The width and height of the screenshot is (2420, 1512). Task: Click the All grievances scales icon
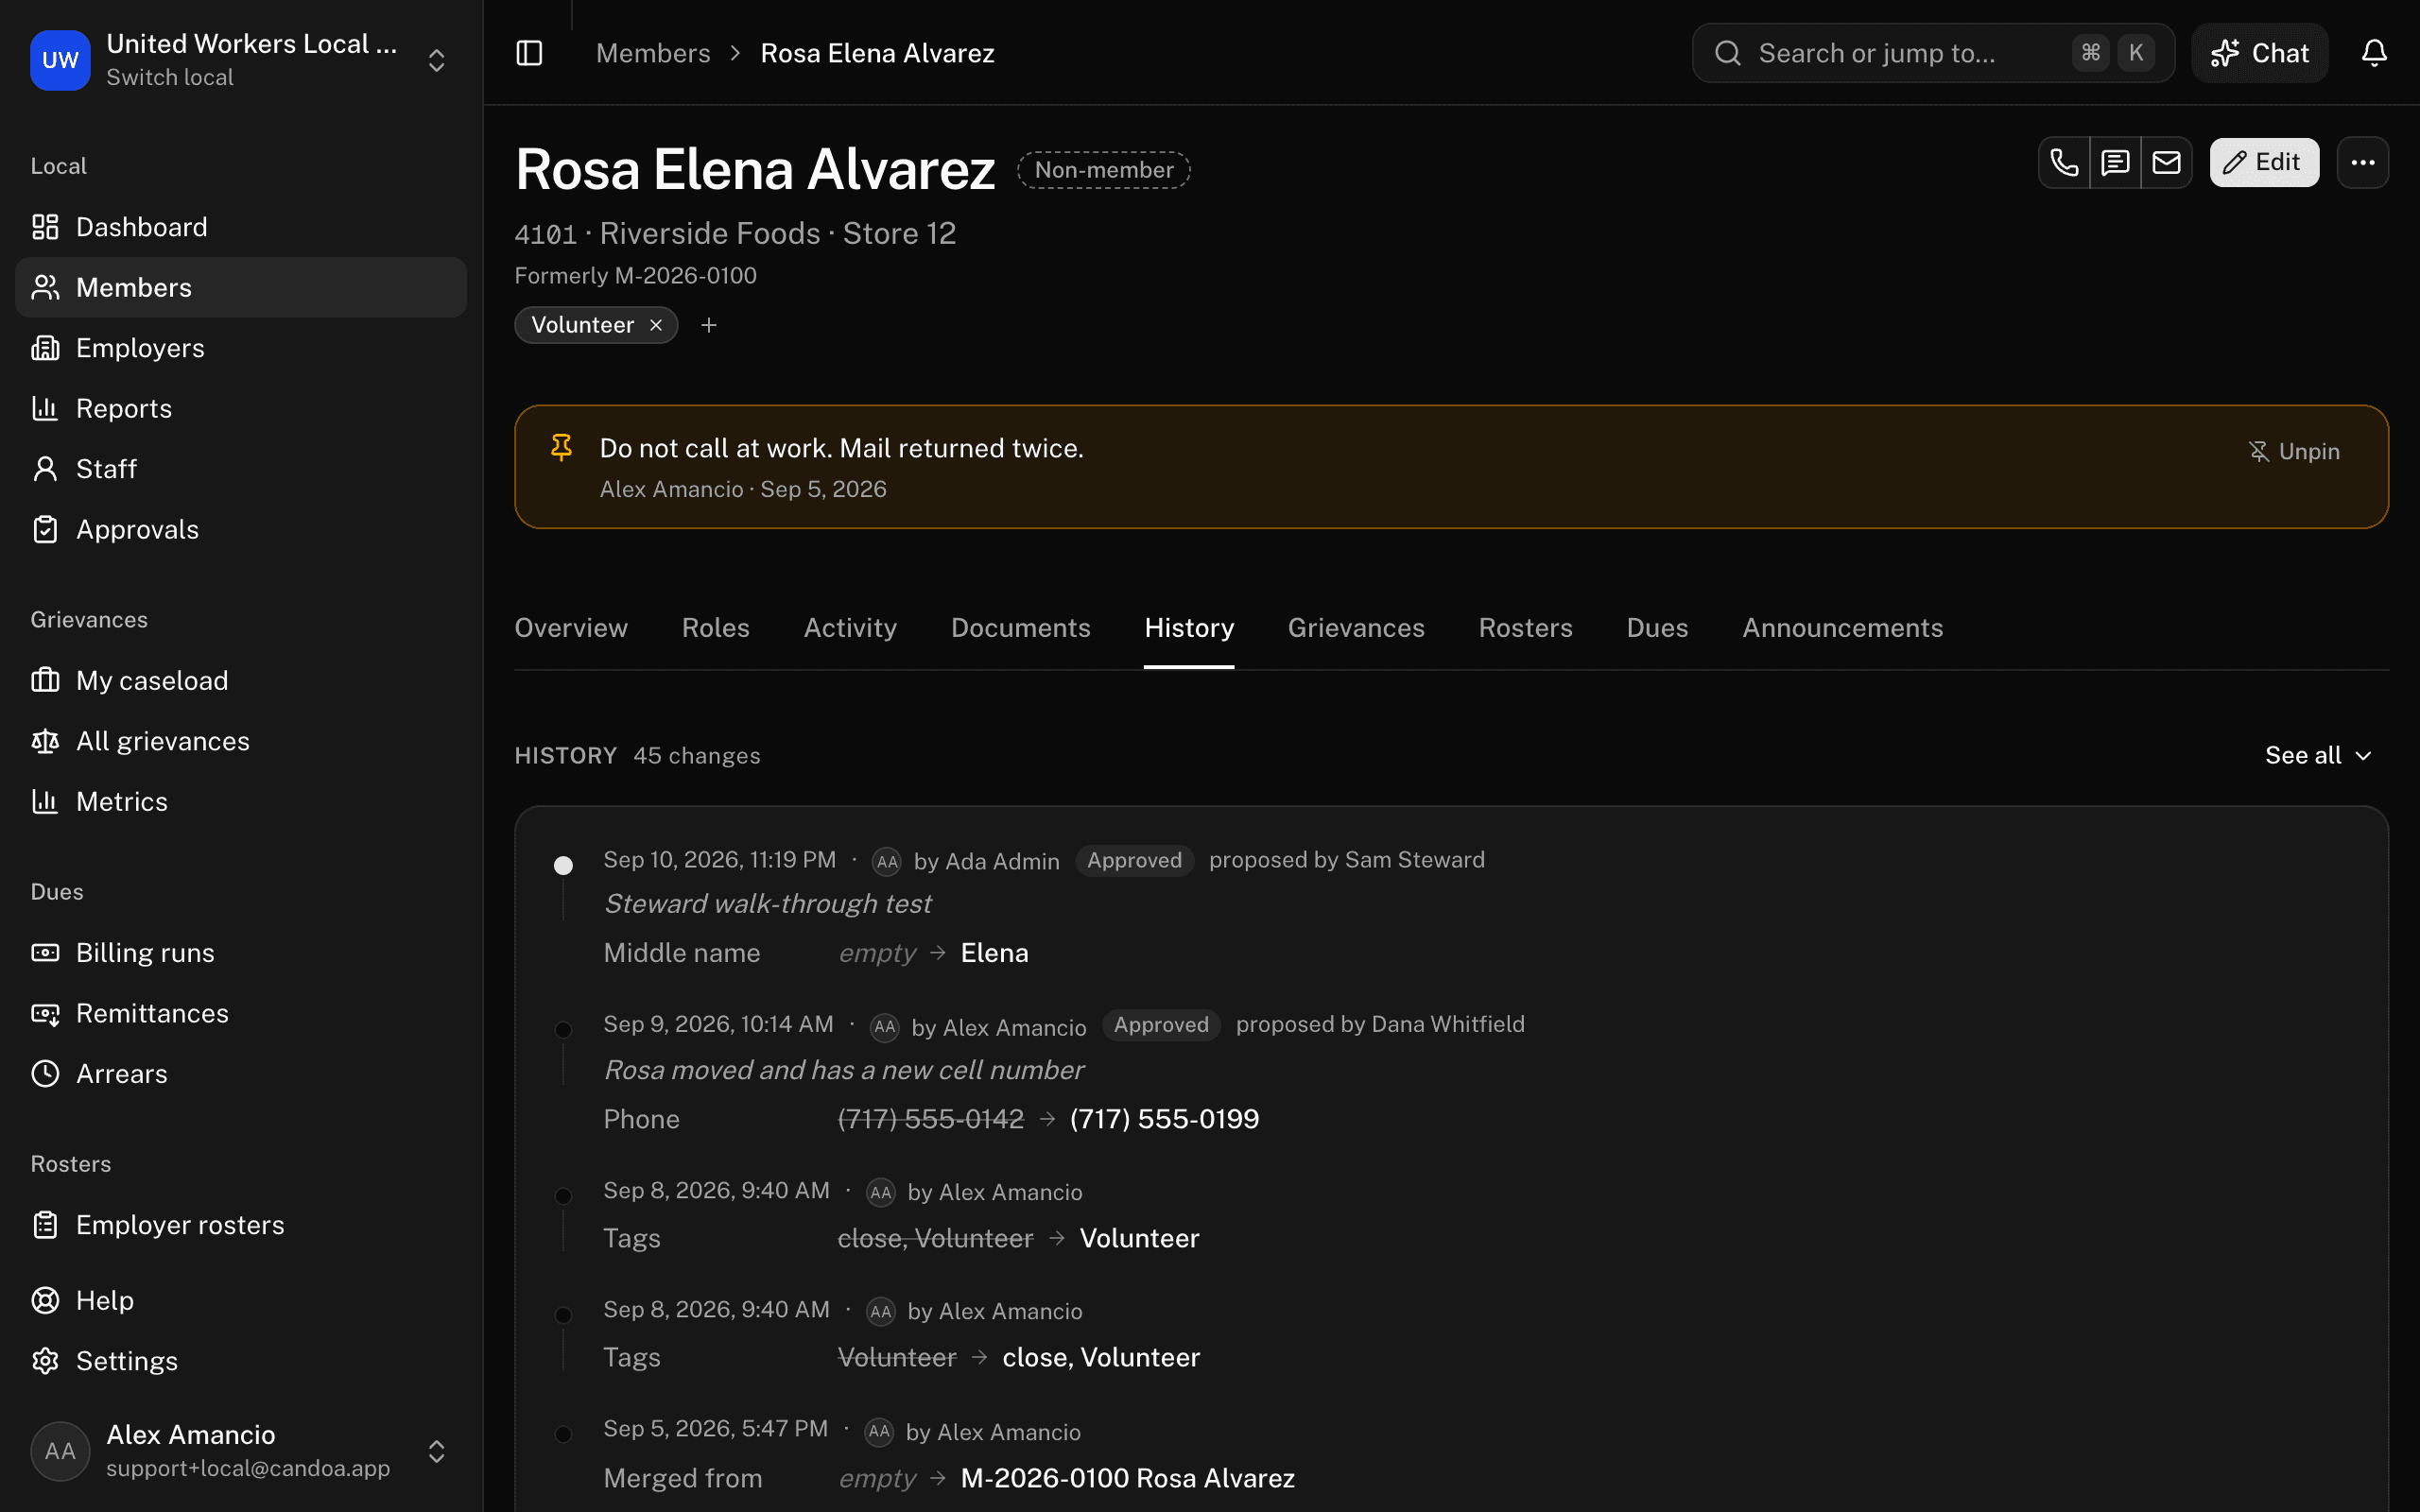coord(45,741)
